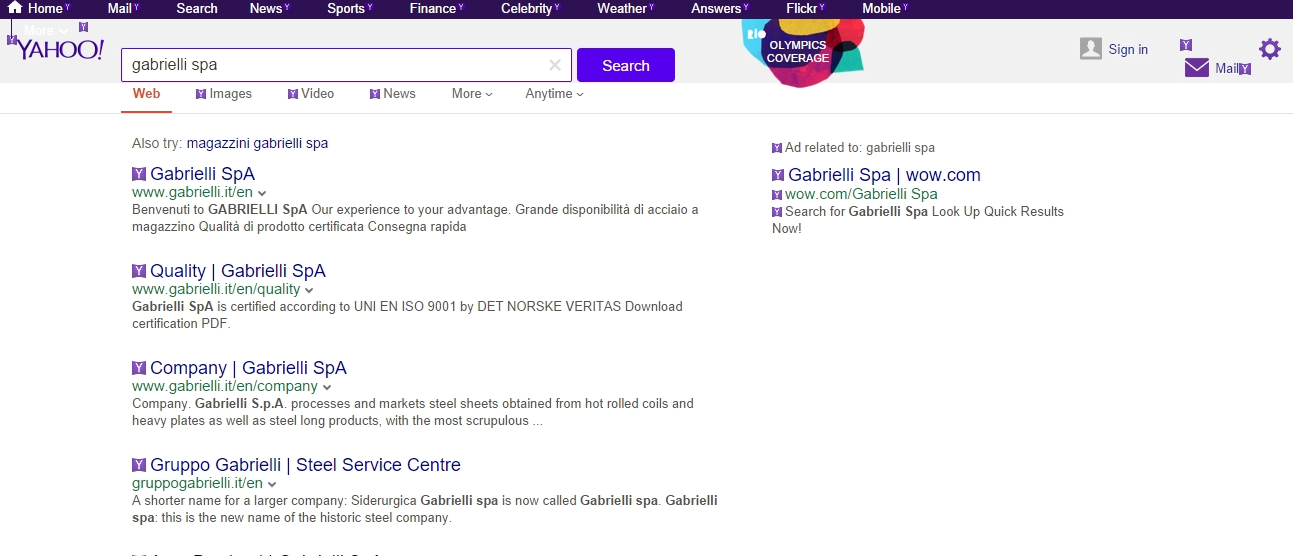Screen dimensions: 1293x556
Task: Click the www.gabrielli.it/en/quality green URL
Action: pyautogui.click(x=216, y=290)
